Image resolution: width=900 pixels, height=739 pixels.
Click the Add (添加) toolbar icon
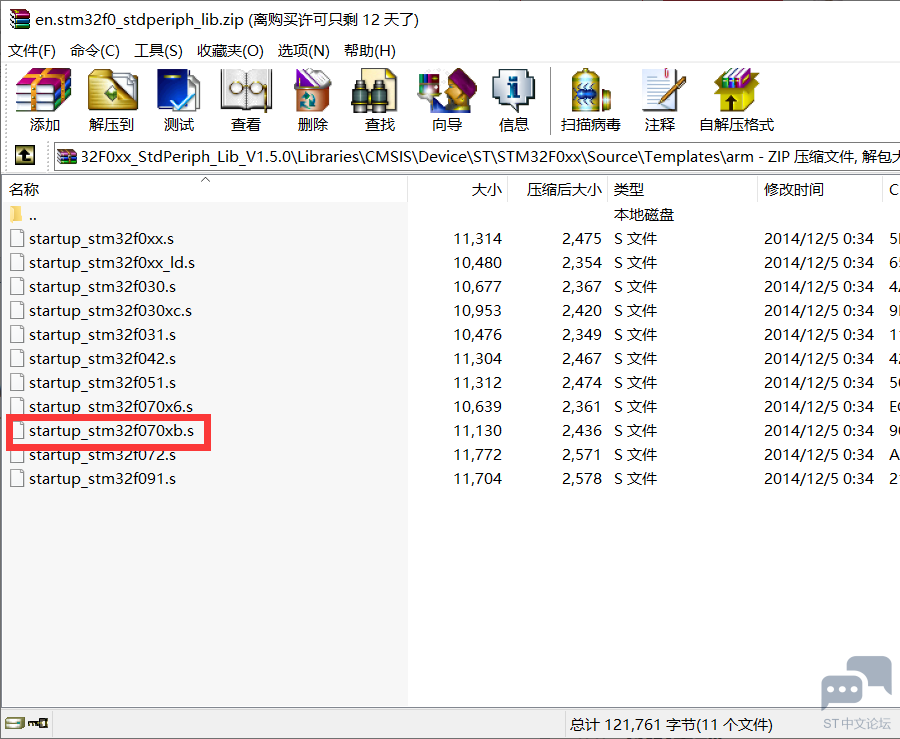point(44,91)
